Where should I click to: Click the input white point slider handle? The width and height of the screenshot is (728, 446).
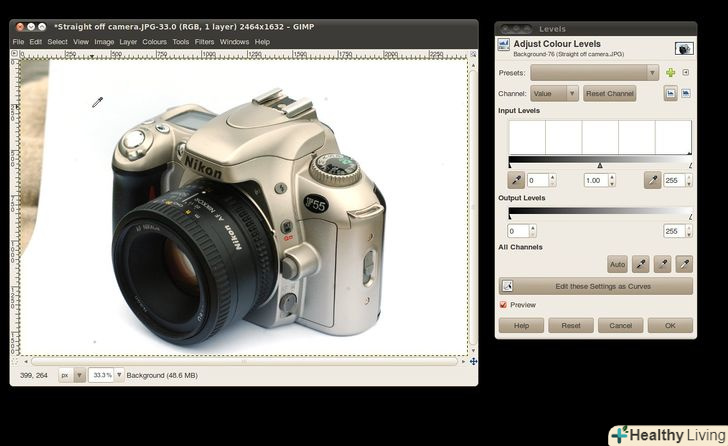pyautogui.click(x=690, y=165)
